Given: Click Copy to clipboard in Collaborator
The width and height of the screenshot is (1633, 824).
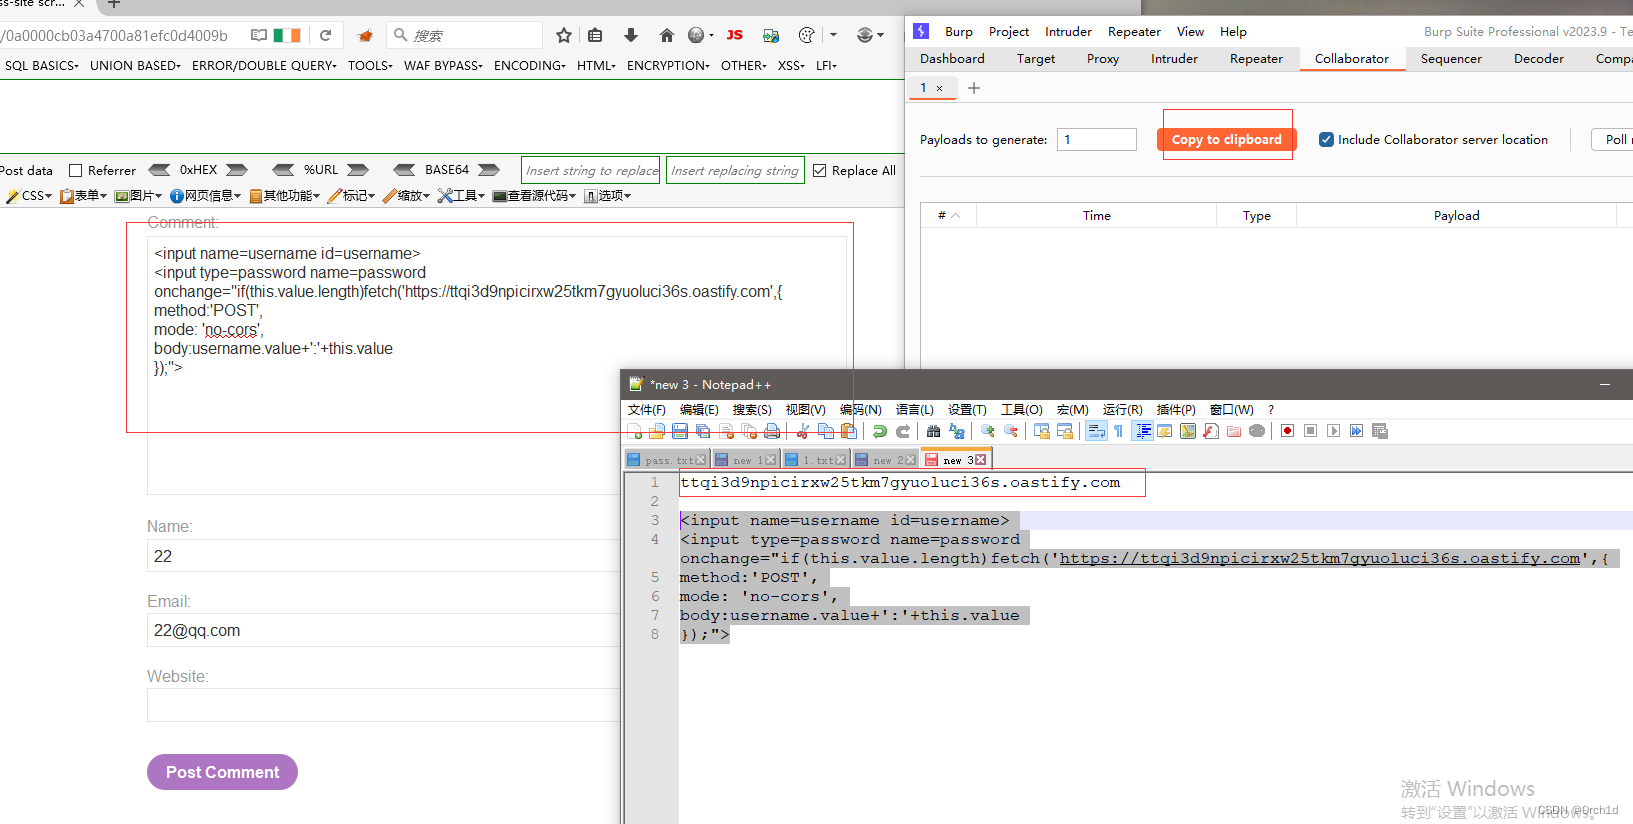Looking at the screenshot, I should (x=1227, y=140).
